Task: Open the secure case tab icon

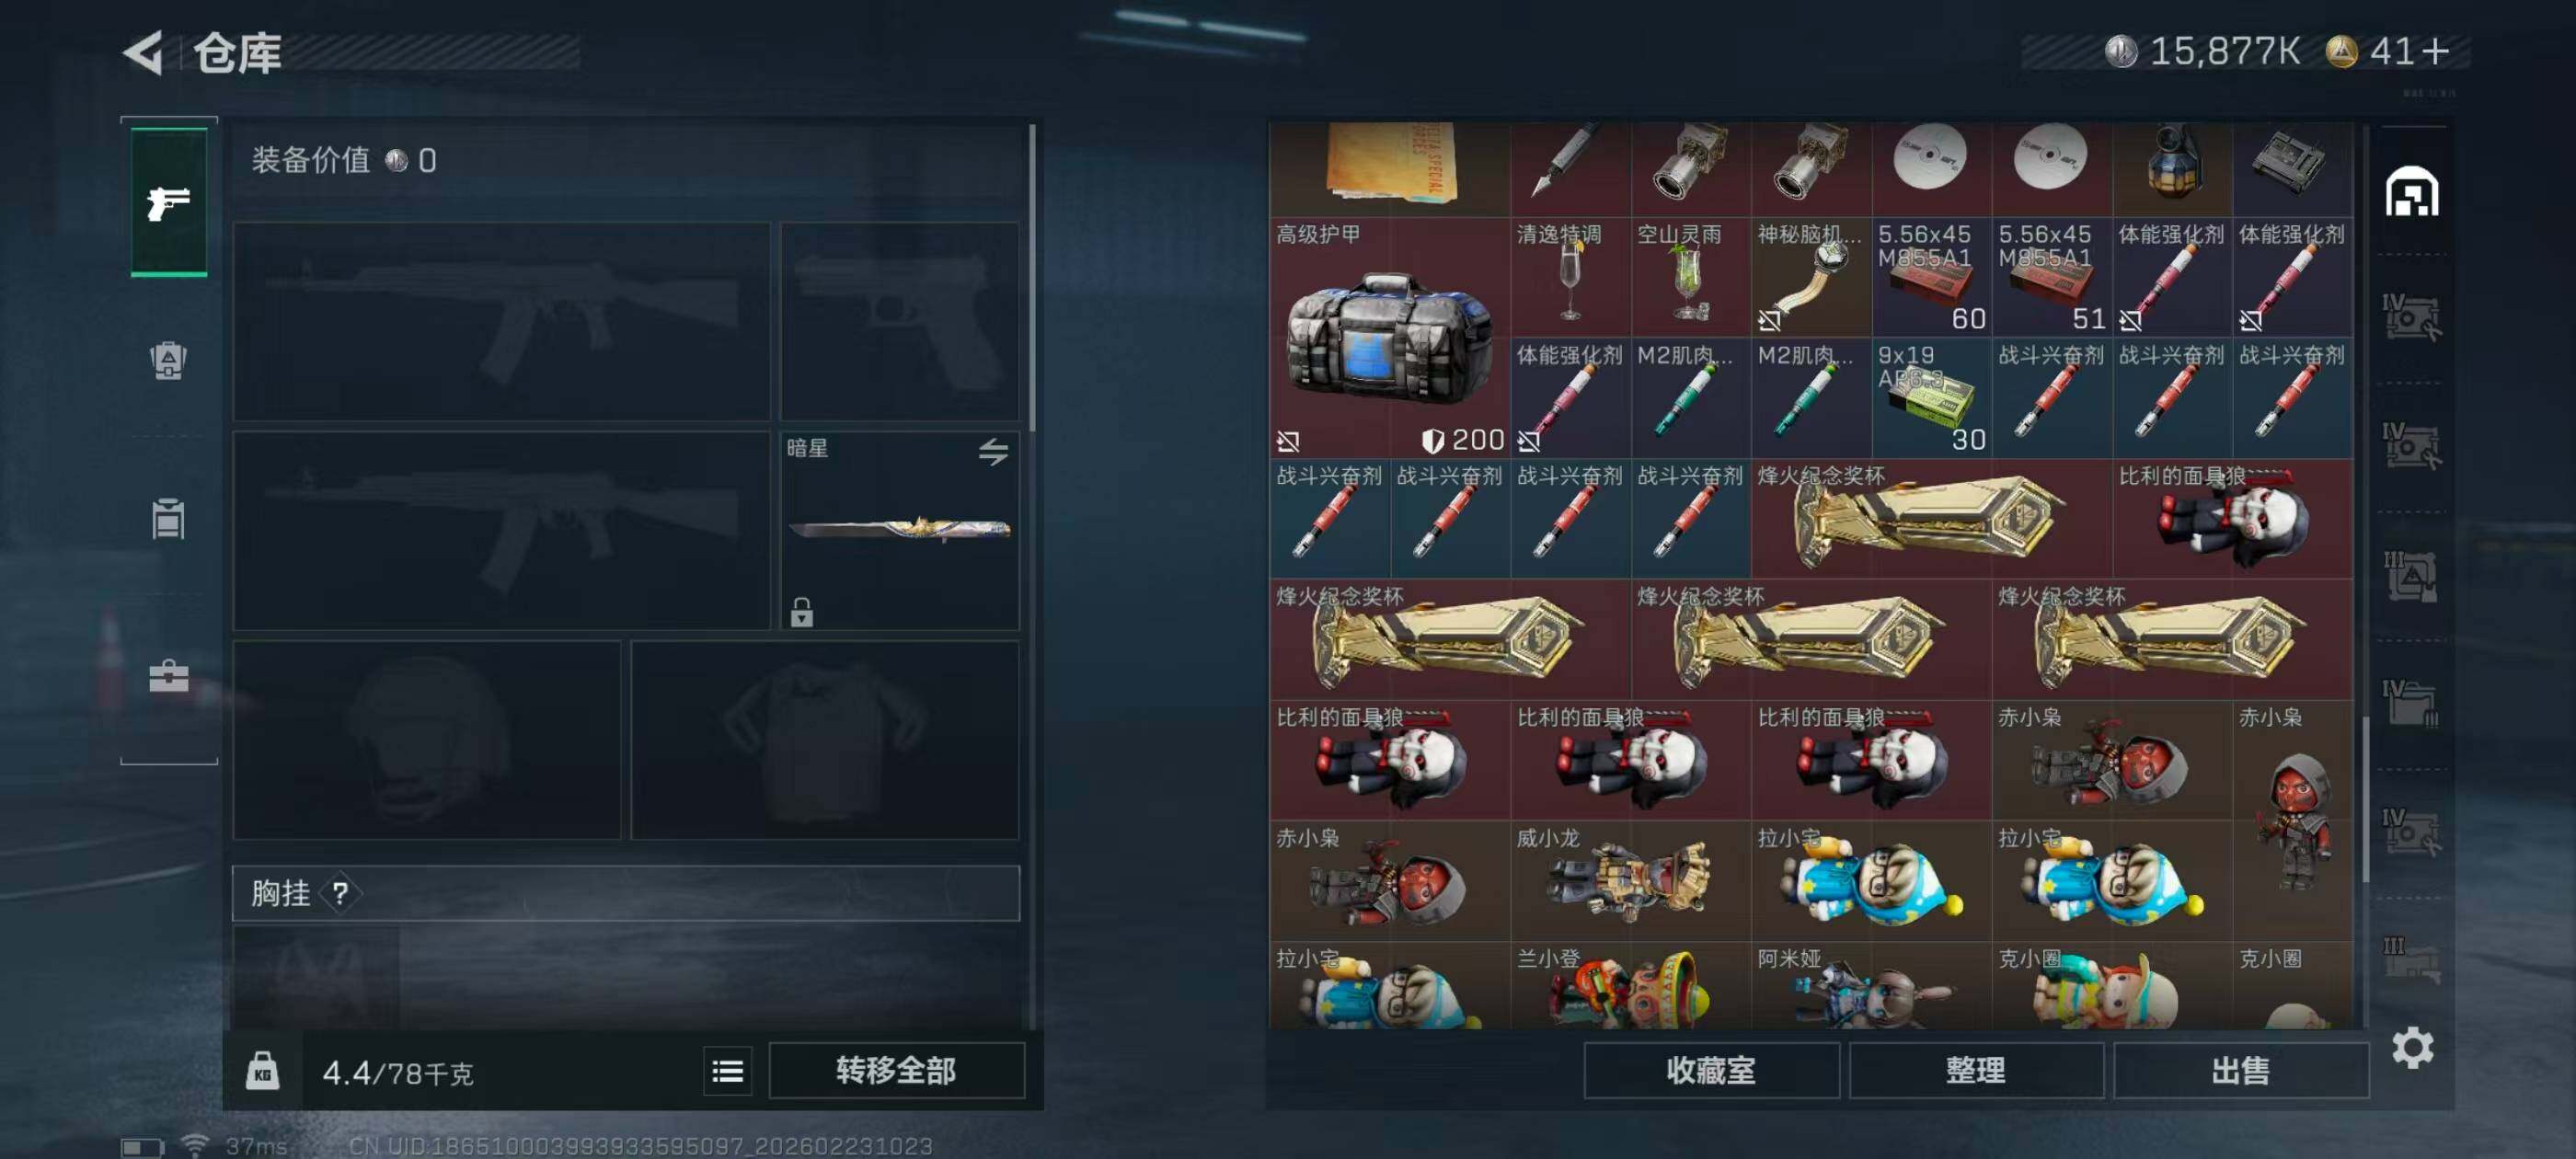Action: tap(168, 676)
